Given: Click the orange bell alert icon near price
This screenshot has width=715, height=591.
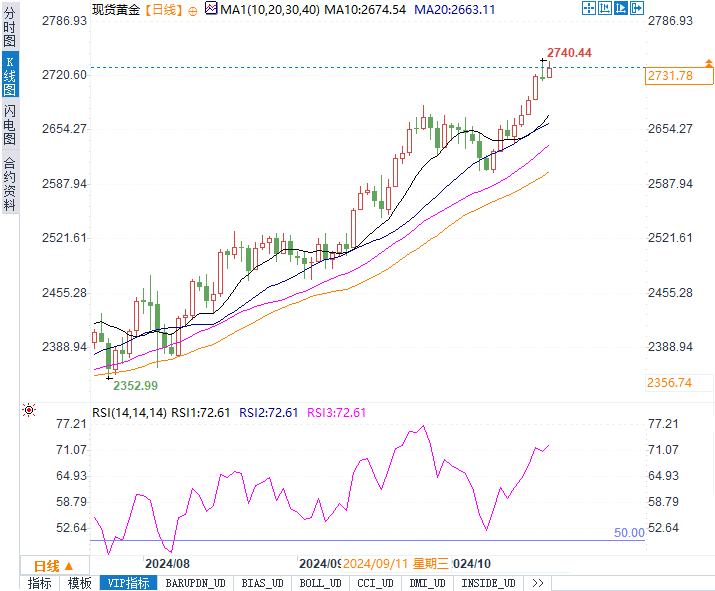Looking at the screenshot, I should coord(708,63).
